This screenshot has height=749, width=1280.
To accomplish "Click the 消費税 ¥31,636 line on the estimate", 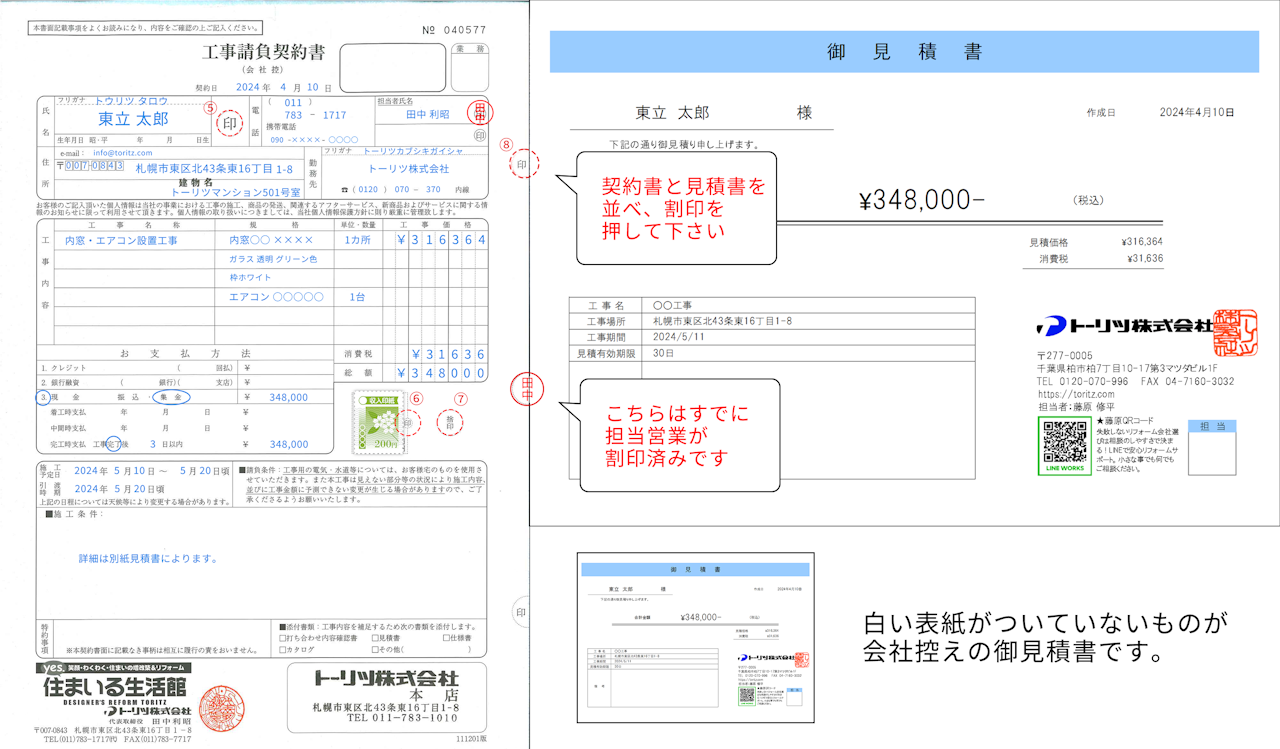I will [1103, 259].
